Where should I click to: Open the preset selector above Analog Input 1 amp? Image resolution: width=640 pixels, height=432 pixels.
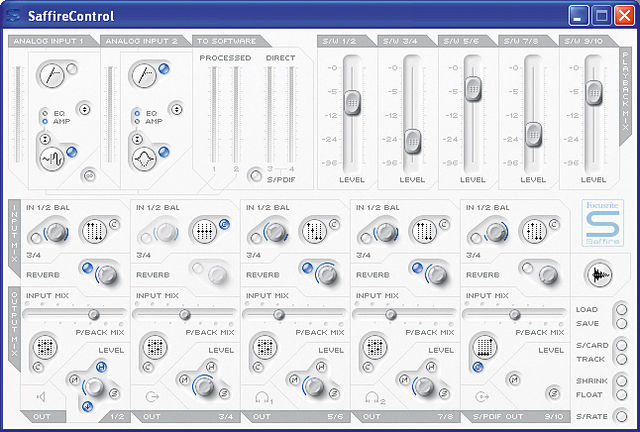[45, 139]
